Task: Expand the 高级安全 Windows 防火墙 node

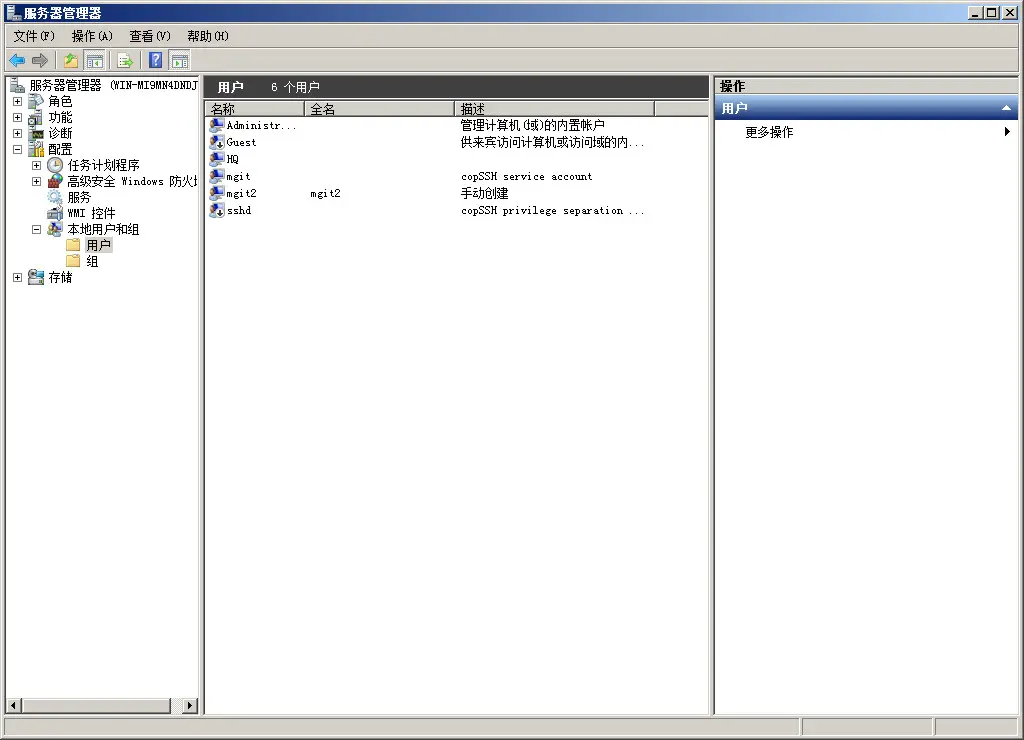Action: click(37, 182)
